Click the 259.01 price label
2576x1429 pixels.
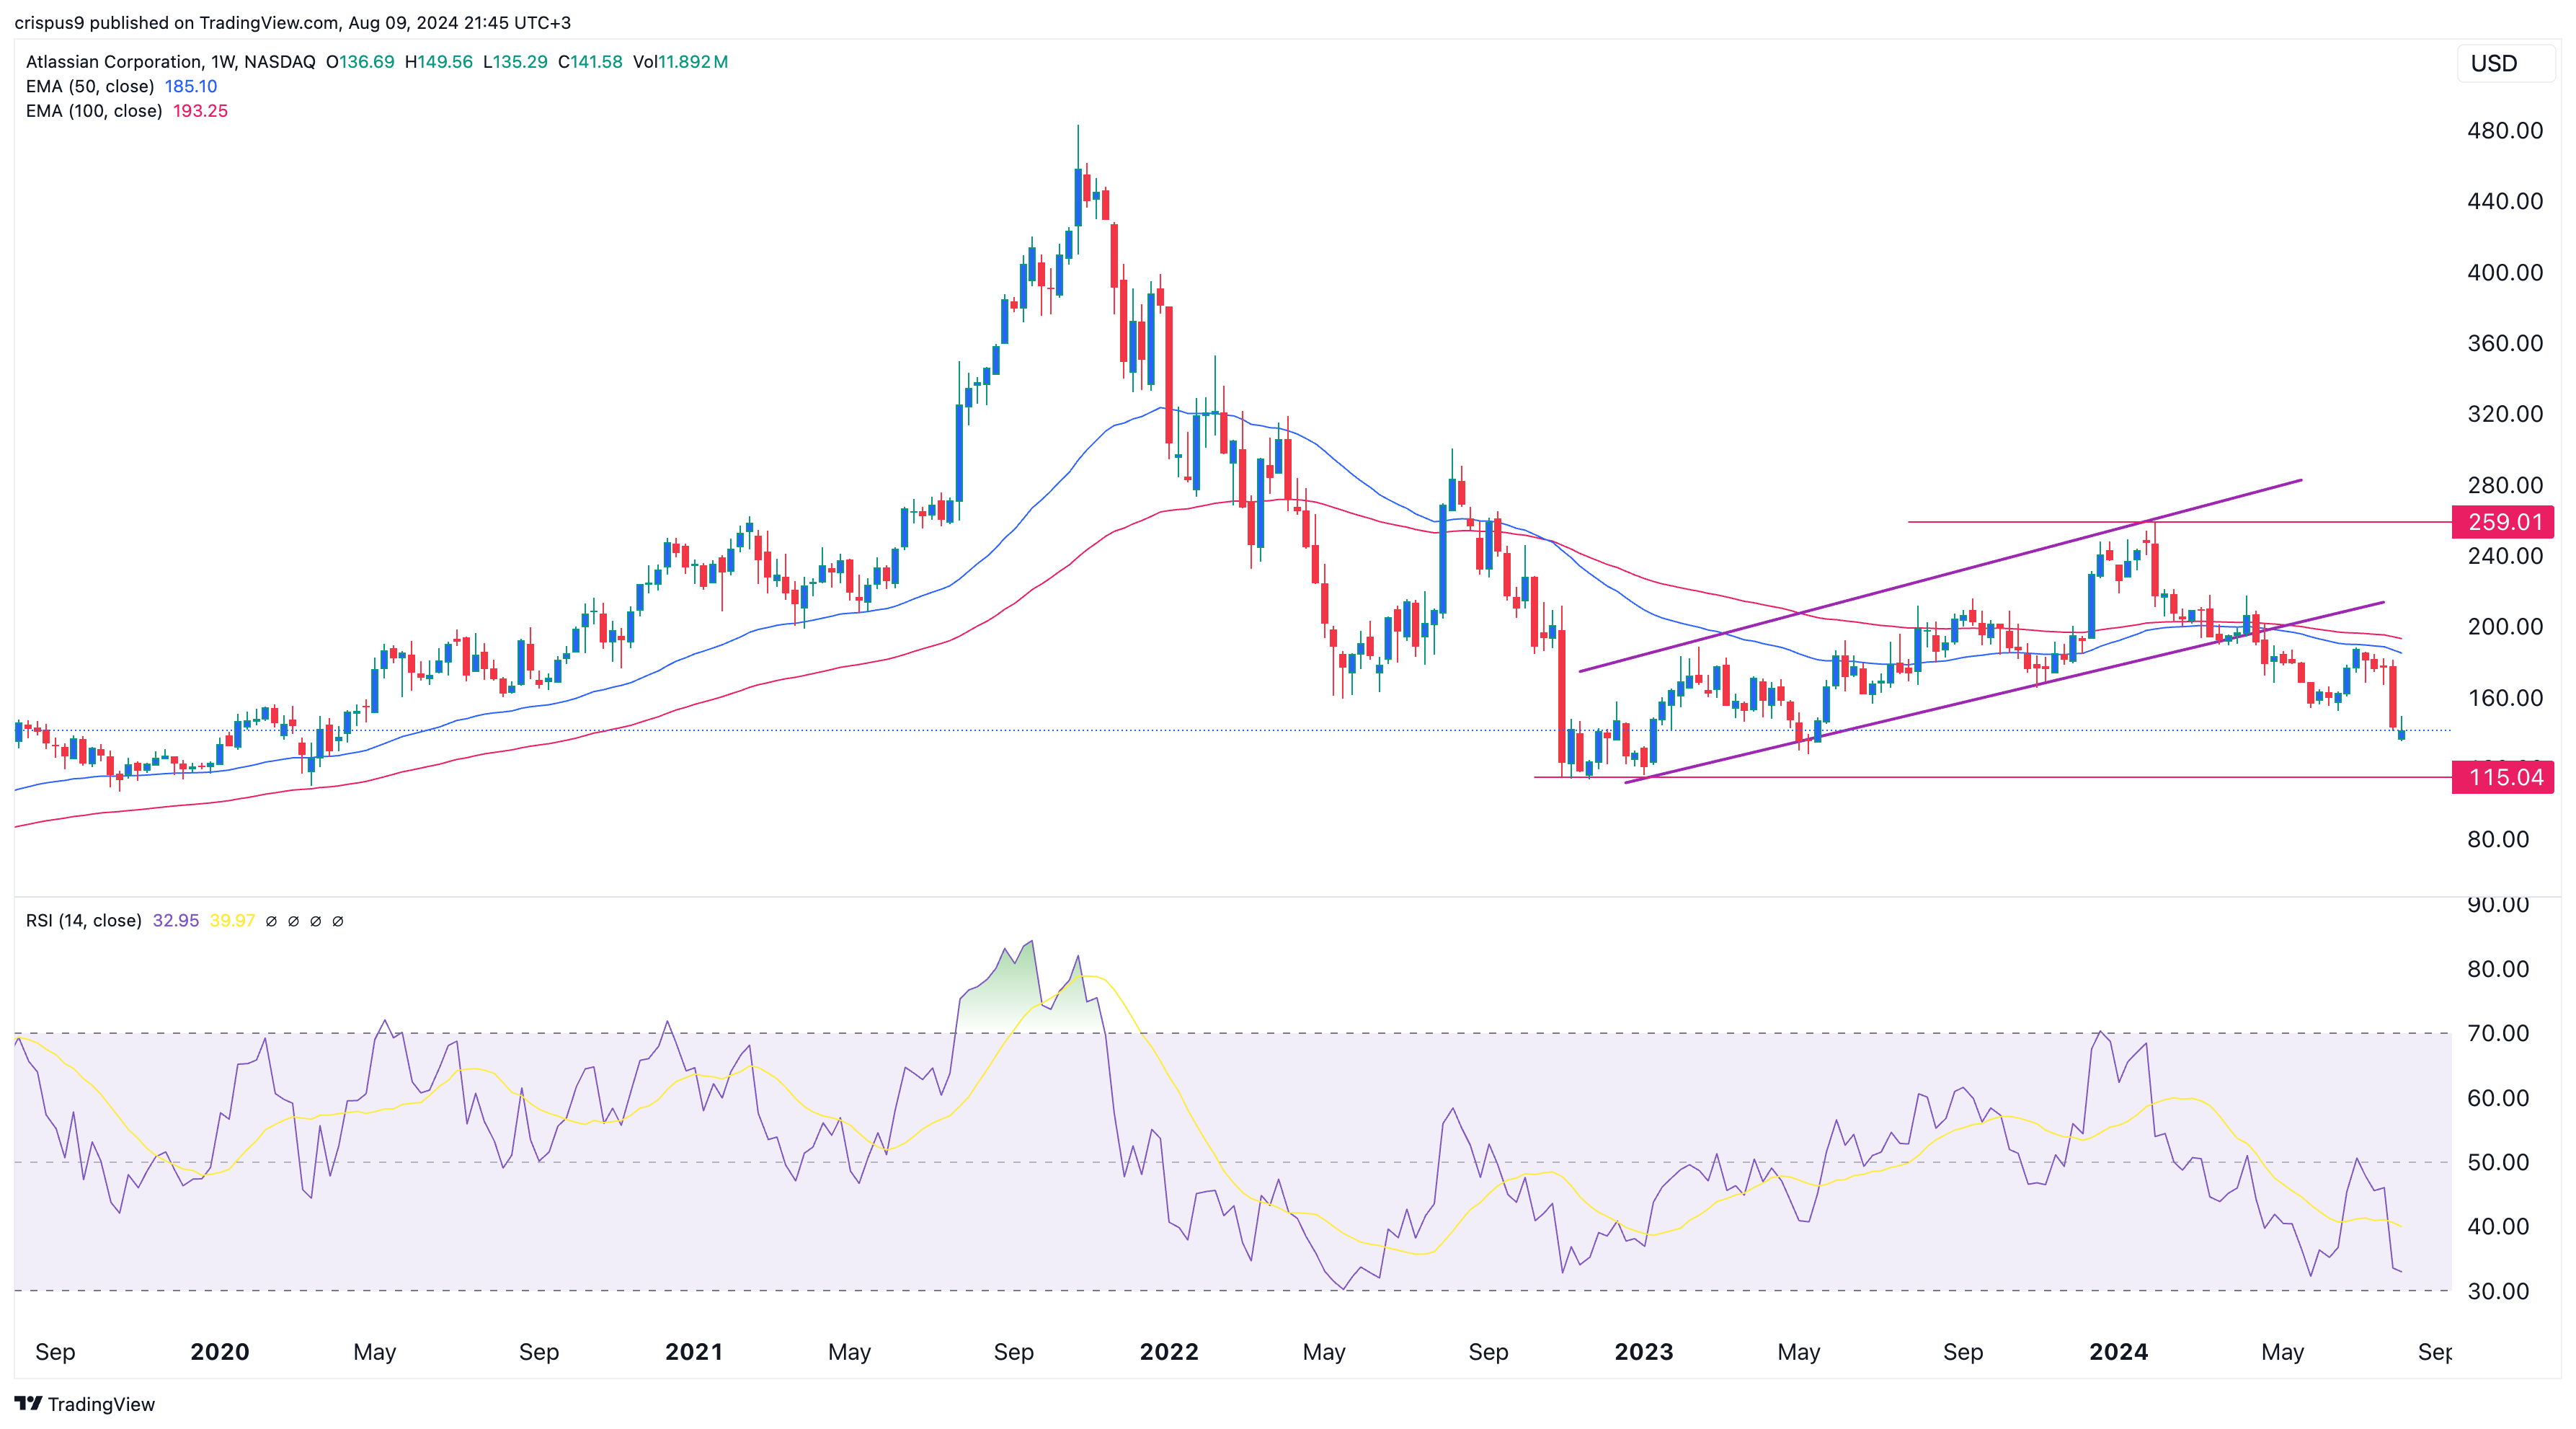(x=2503, y=522)
